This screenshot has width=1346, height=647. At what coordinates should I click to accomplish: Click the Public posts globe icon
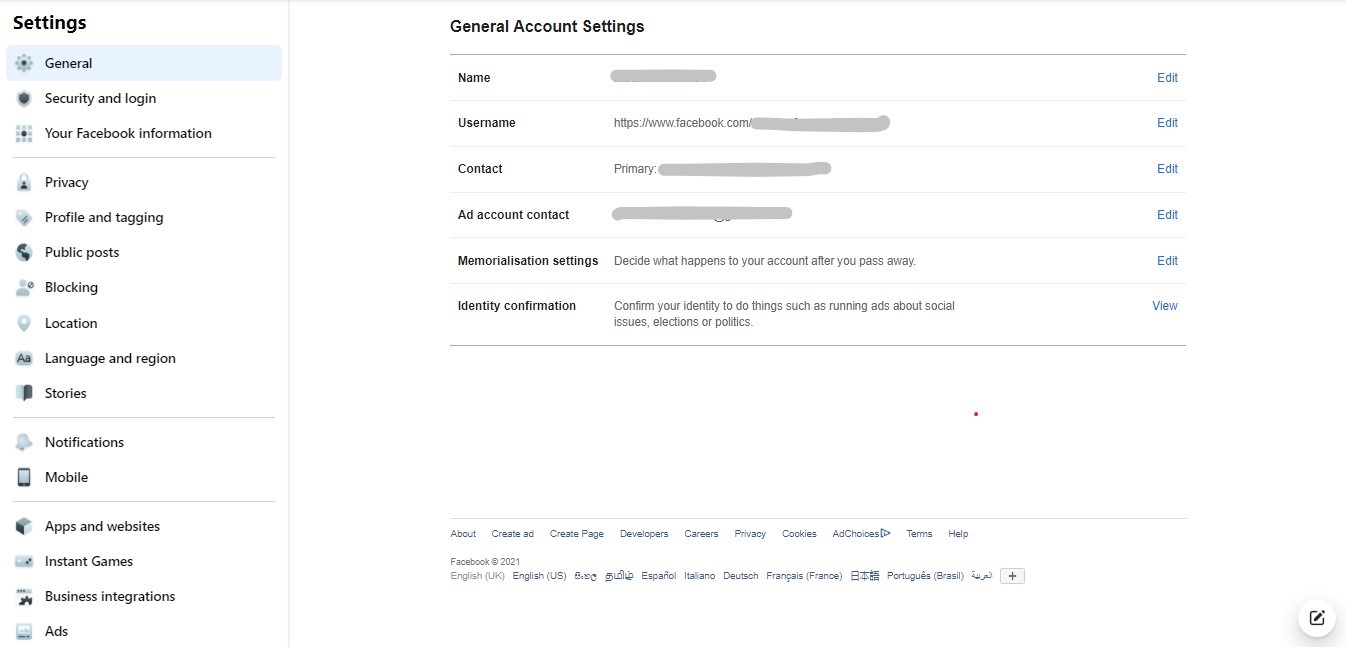(x=25, y=252)
